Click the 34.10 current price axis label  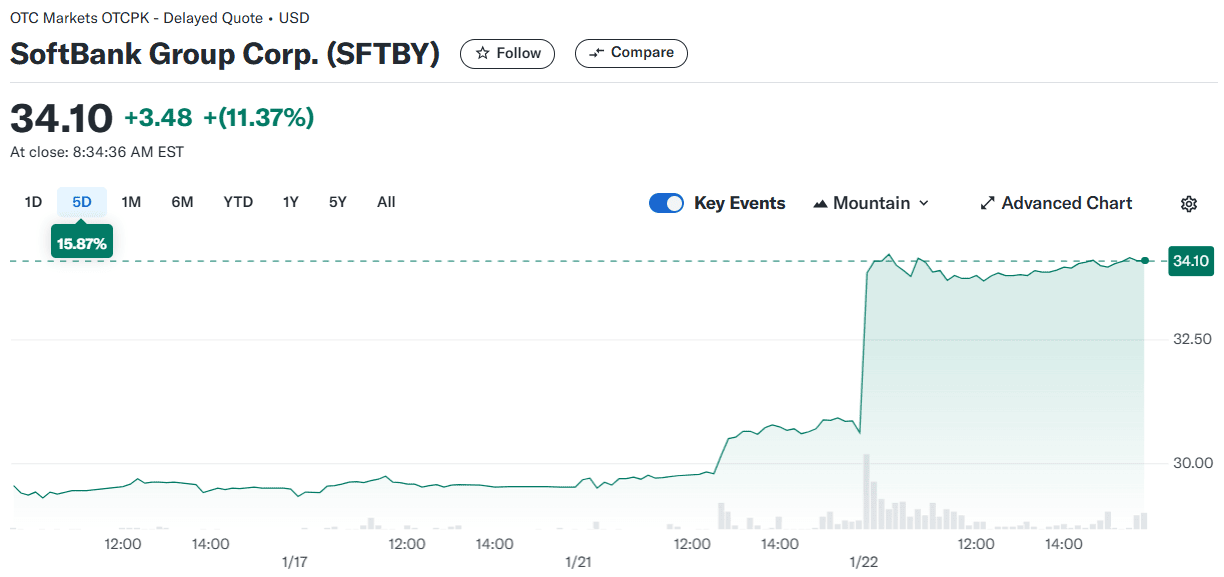(x=1190, y=261)
